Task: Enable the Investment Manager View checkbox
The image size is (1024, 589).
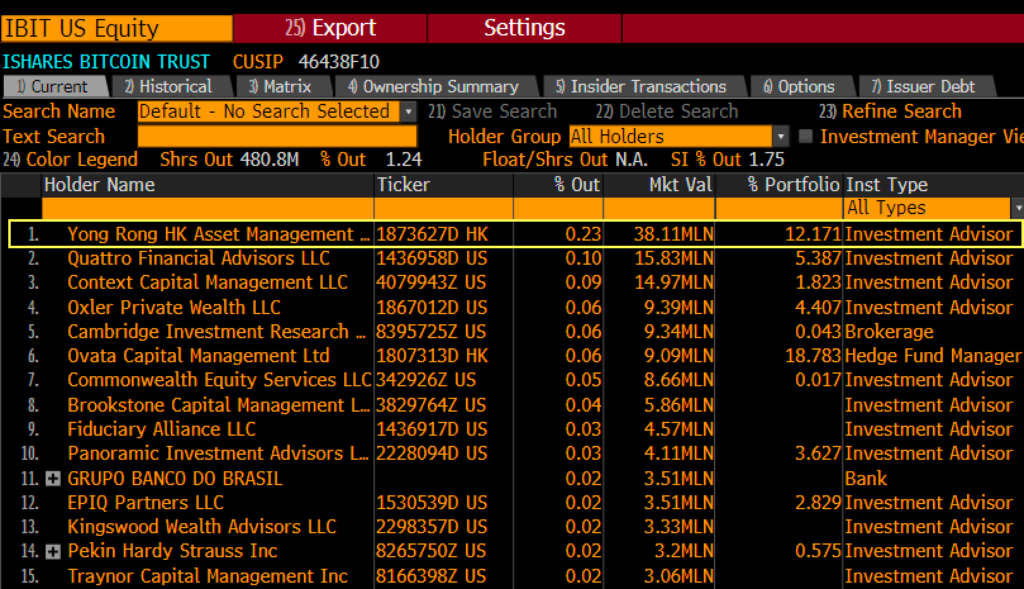Action: tap(806, 136)
